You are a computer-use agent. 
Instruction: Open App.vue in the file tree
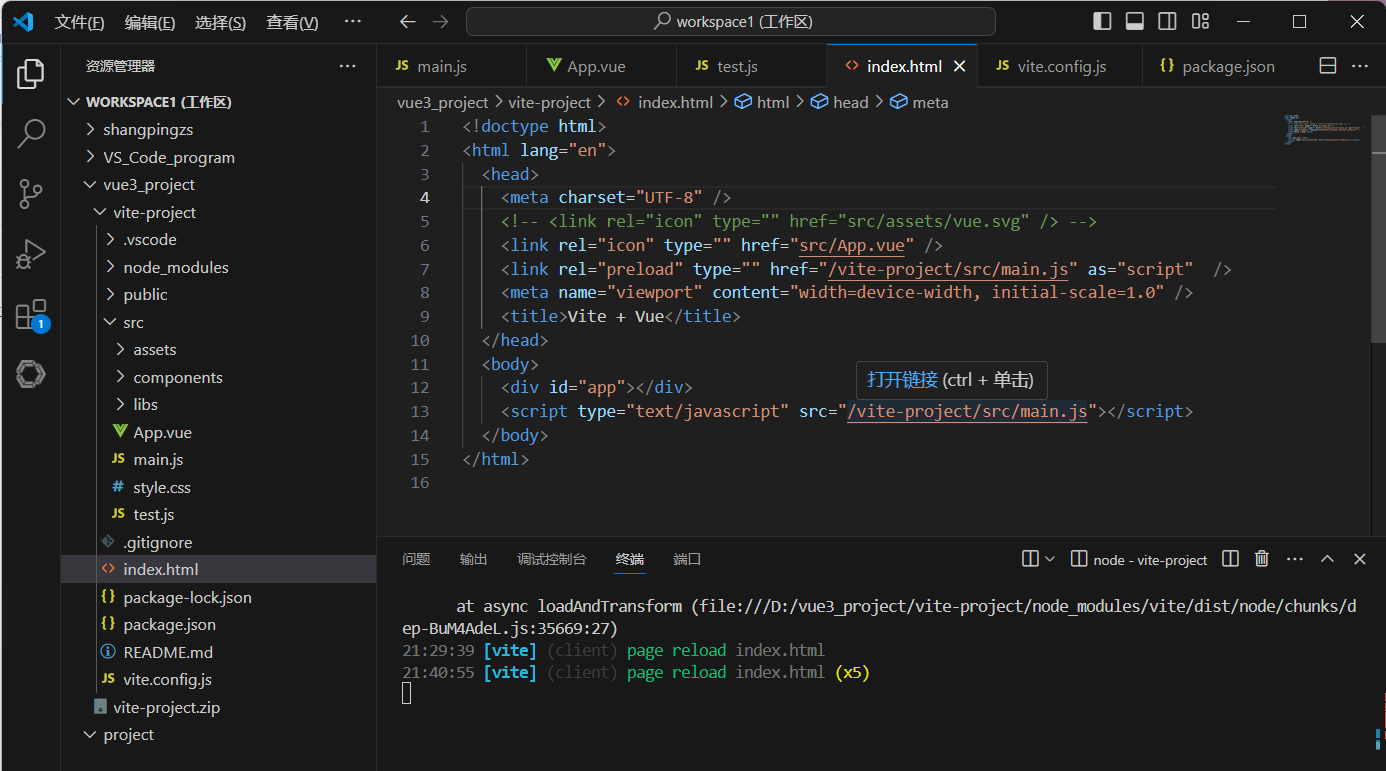218,432
